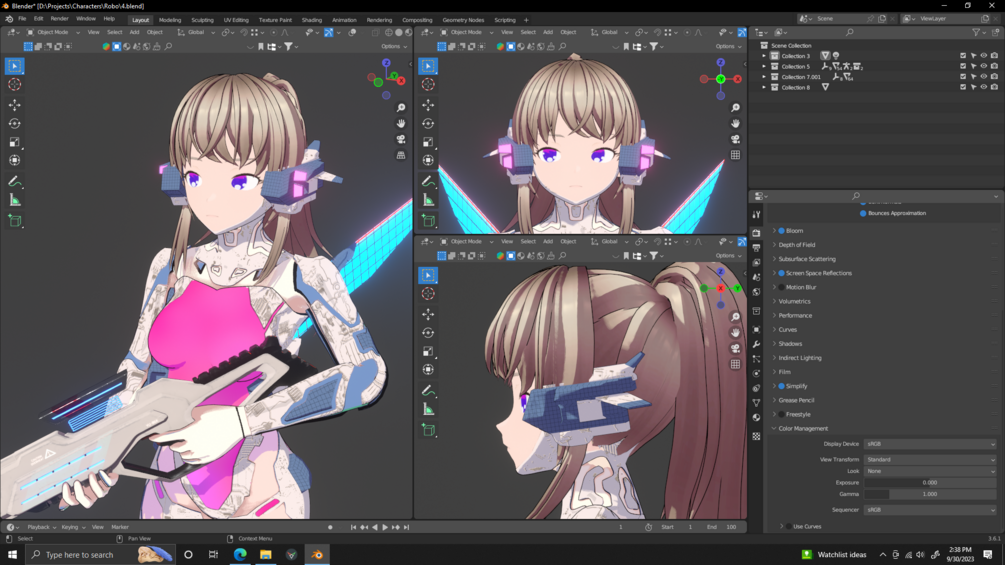This screenshot has width=1005, height=565.
Task: Open the Scene properties tab icon
Action: click(x=756, y=277)
